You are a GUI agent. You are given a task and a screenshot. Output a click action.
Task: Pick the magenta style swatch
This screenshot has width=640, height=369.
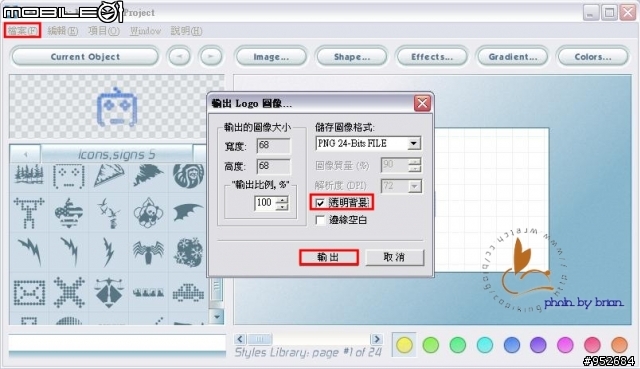565,345
